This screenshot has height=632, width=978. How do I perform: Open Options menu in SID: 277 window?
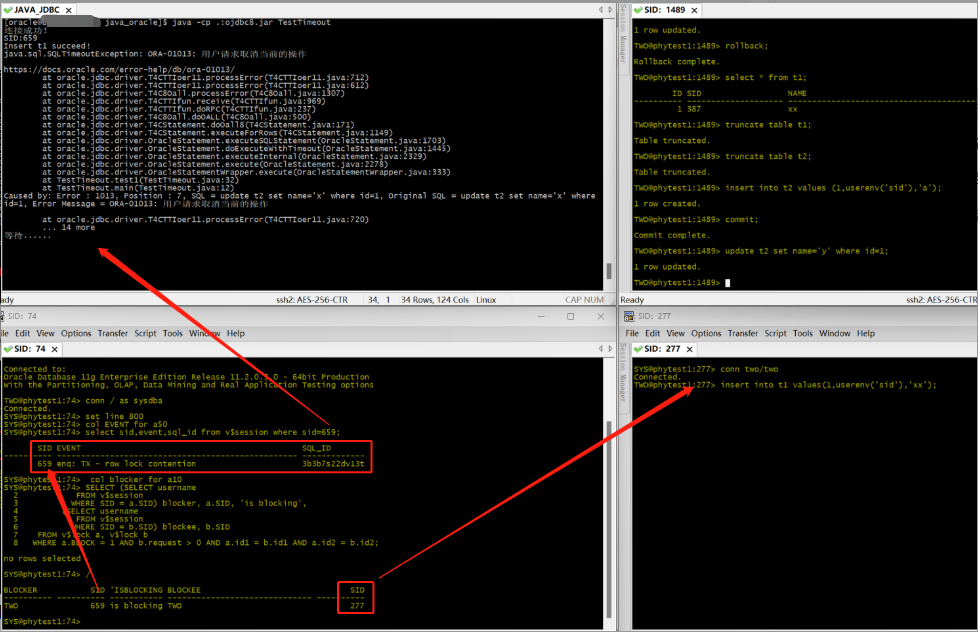[706, 333]
